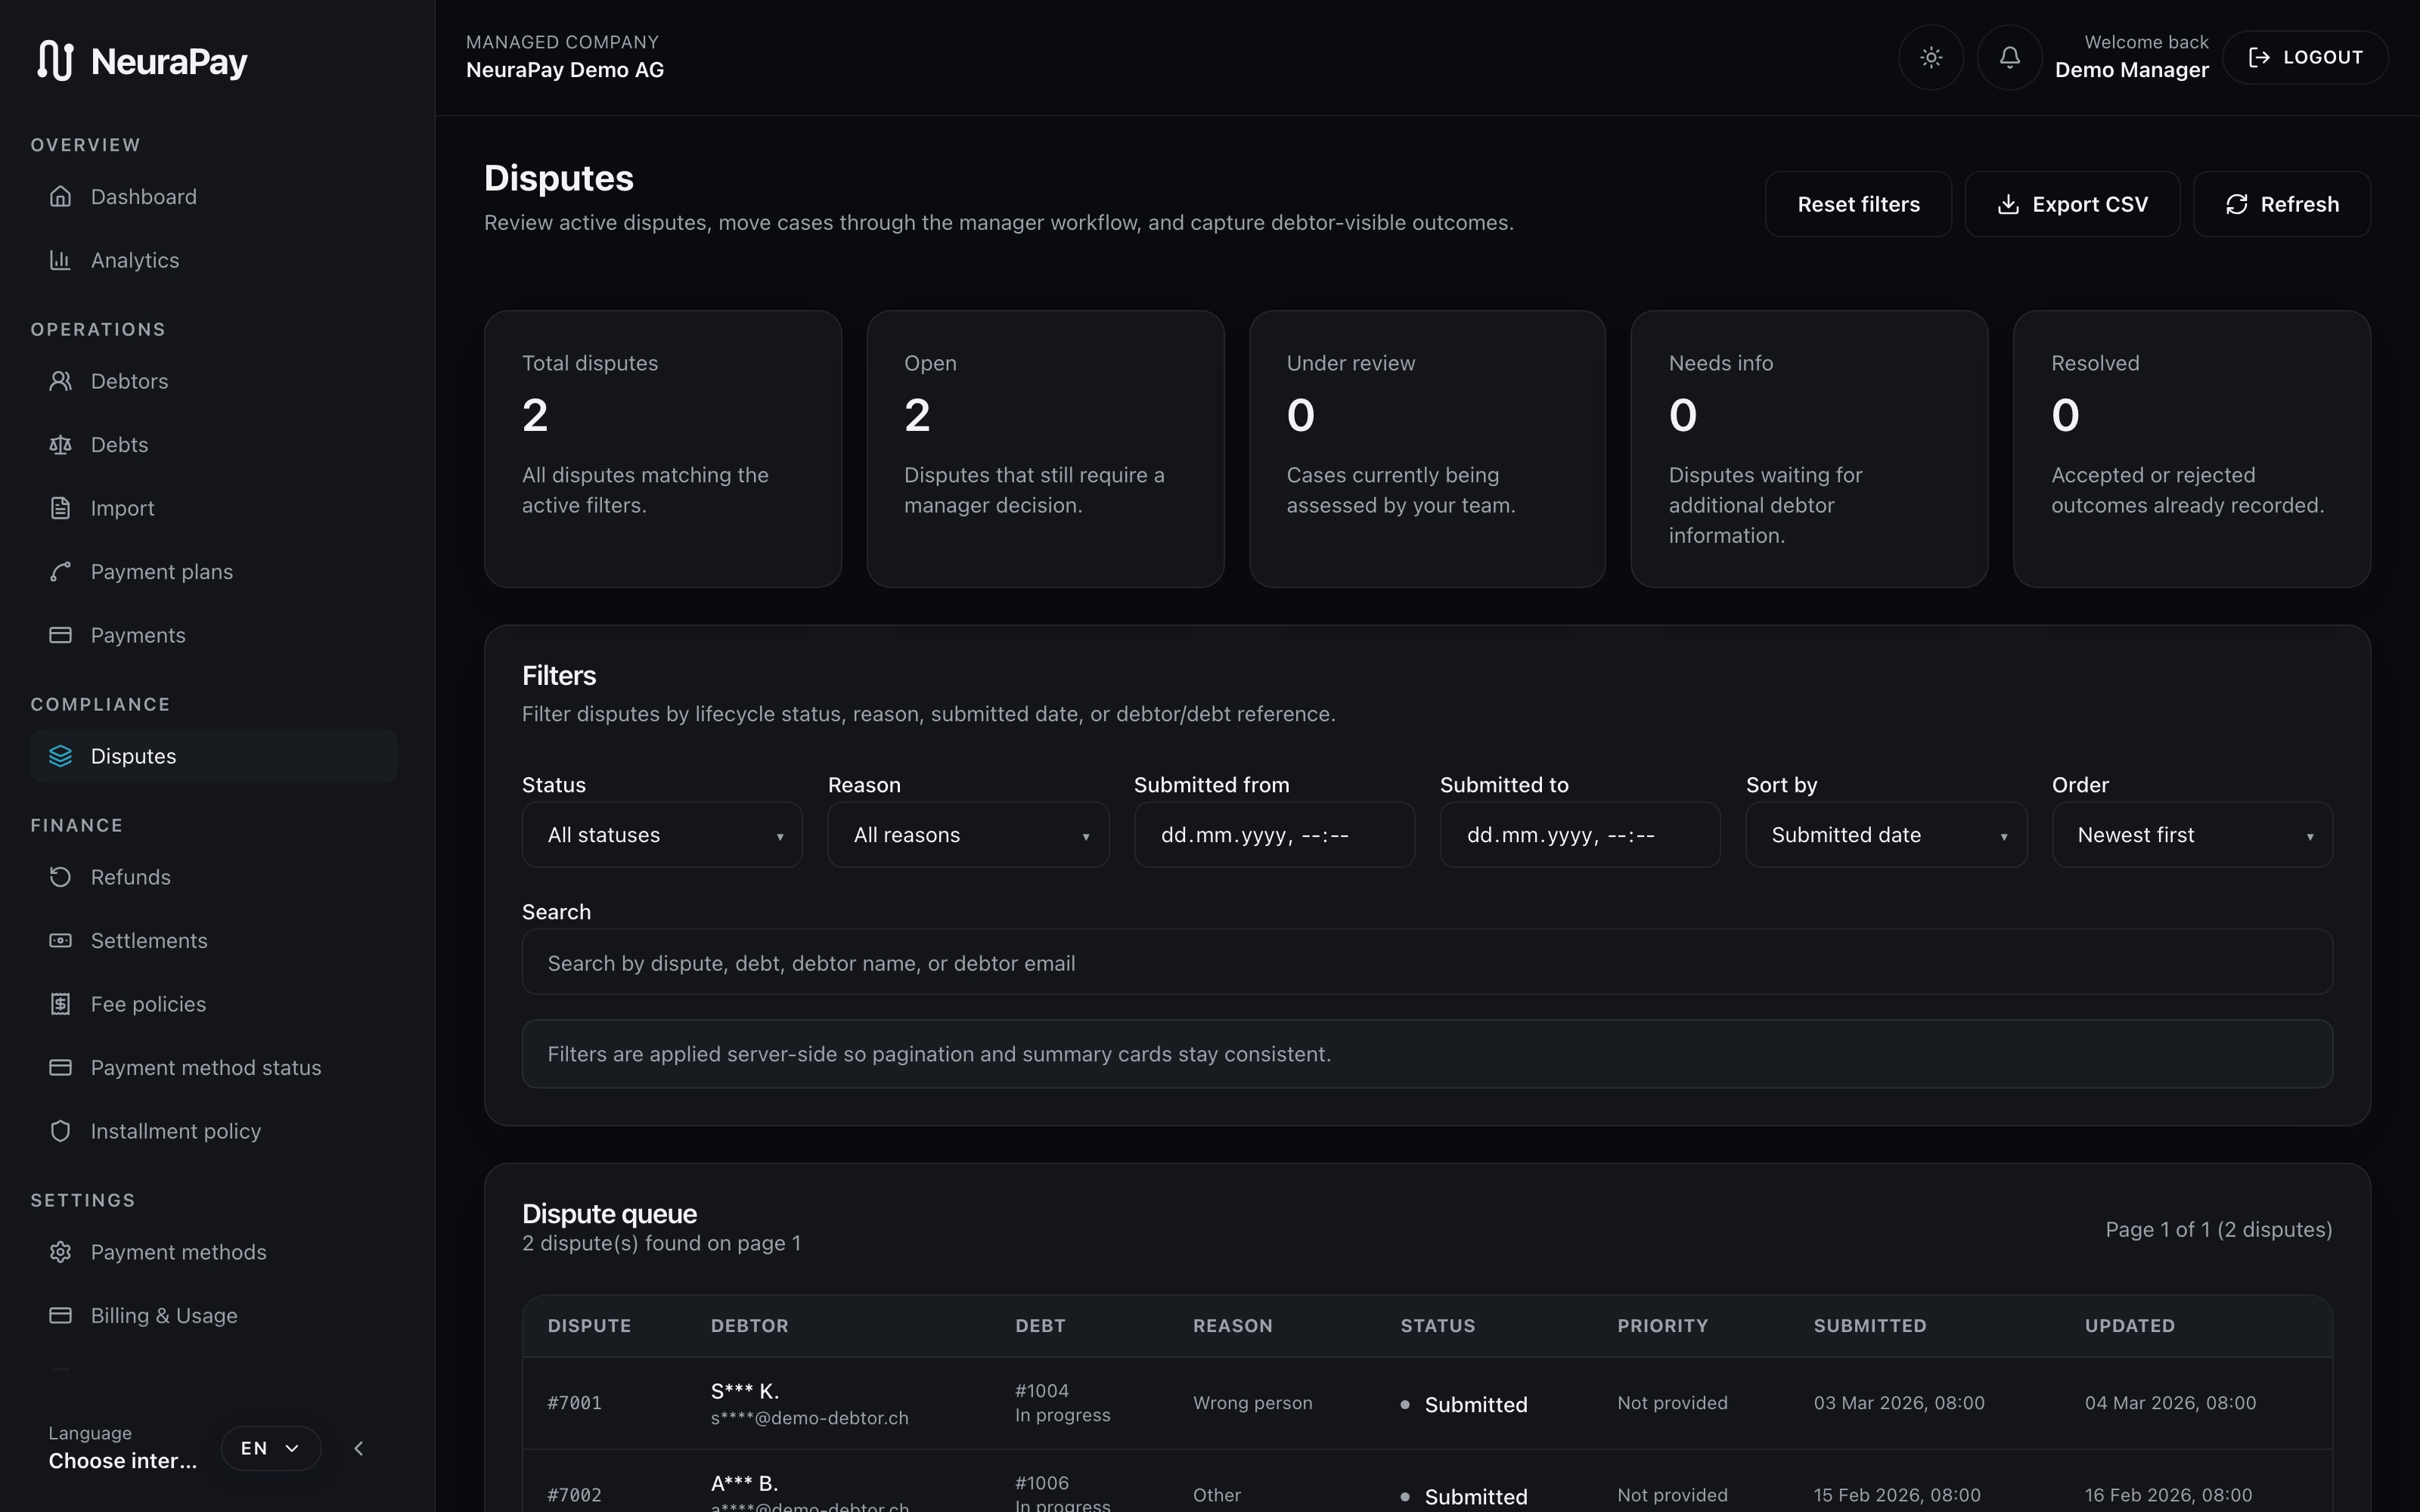Open Dashboard home icon in sidebar
The image size is (2420, 1512).
tap(60, 196)
